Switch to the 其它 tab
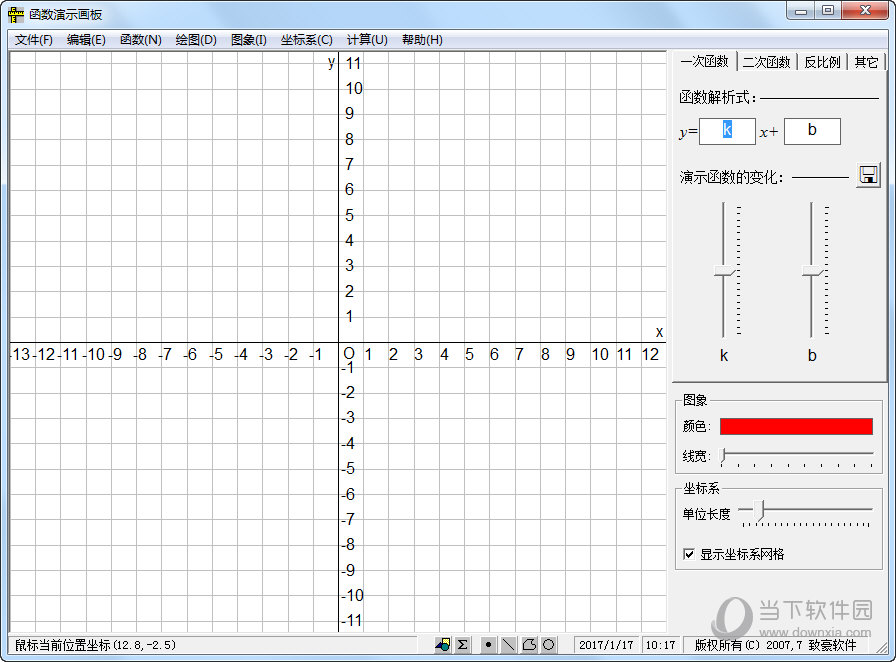The image size is (896, 662). point(866,62)
